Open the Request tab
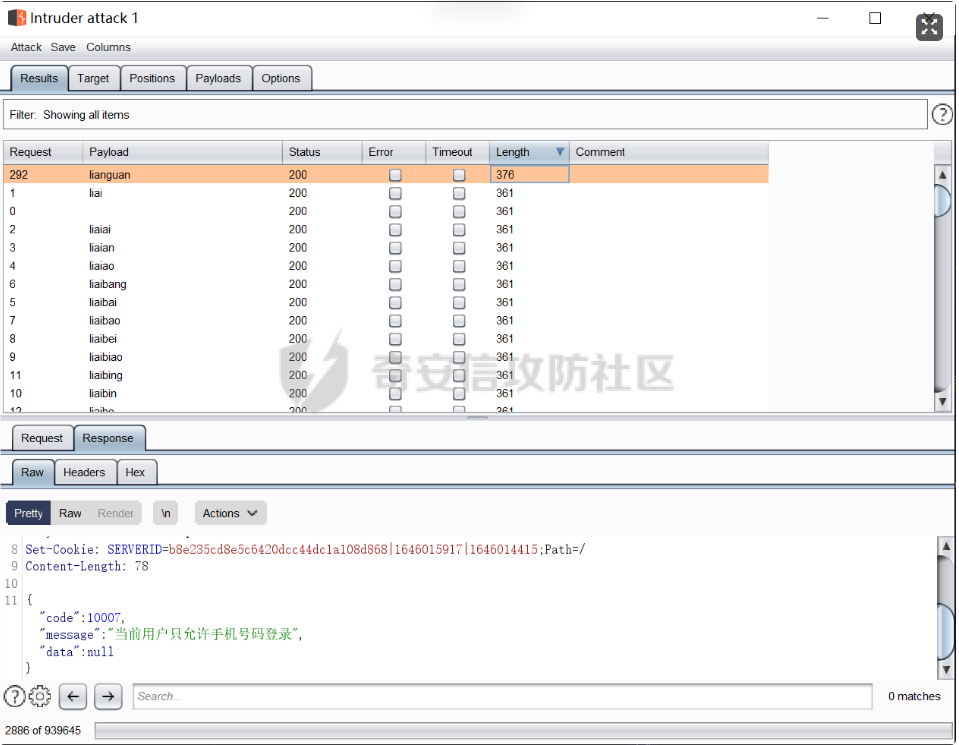Viewport: 959px width, 745px height. [42, 438]
